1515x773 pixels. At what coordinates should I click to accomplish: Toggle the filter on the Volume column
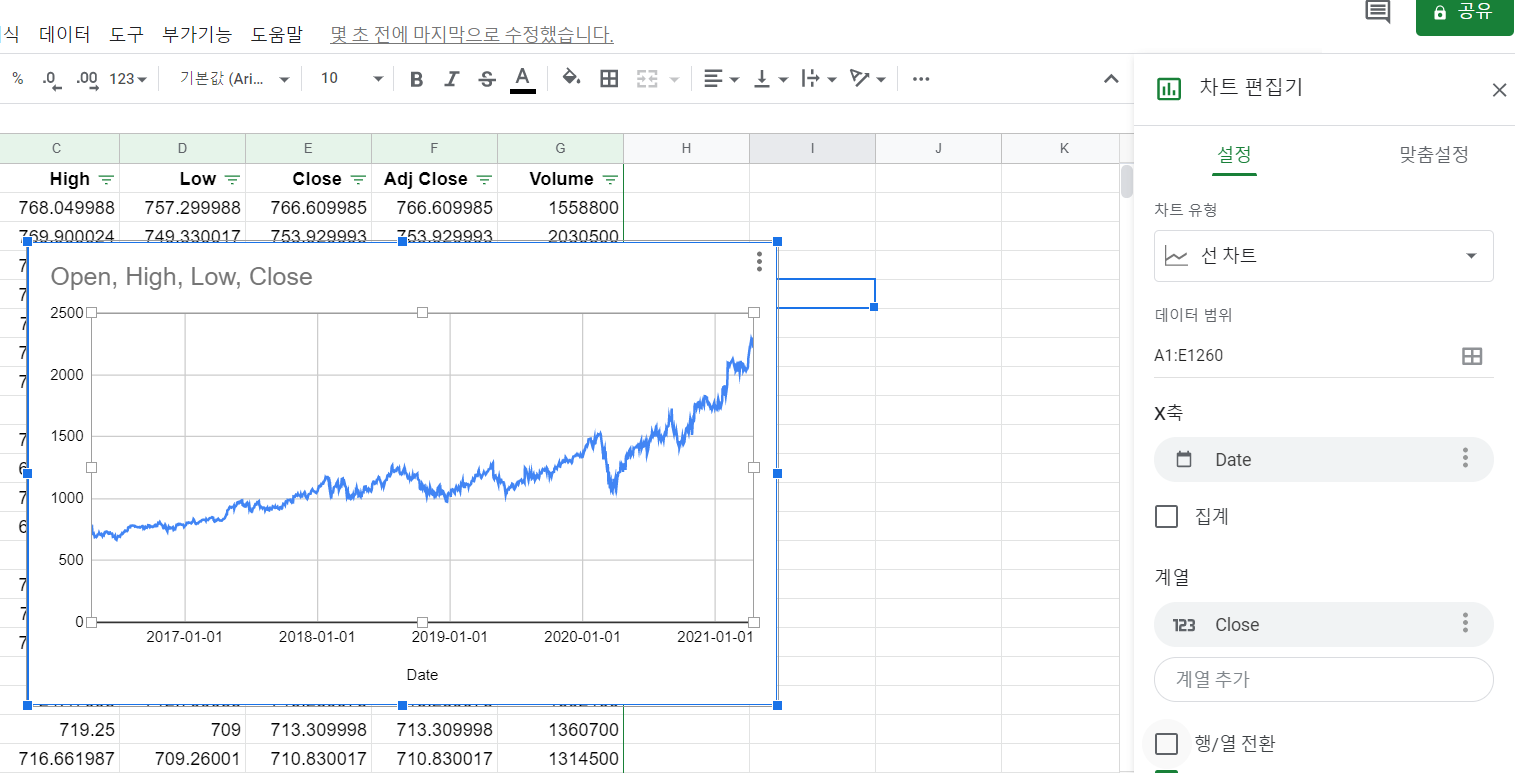pyautogui.click(x=609, y=180)
